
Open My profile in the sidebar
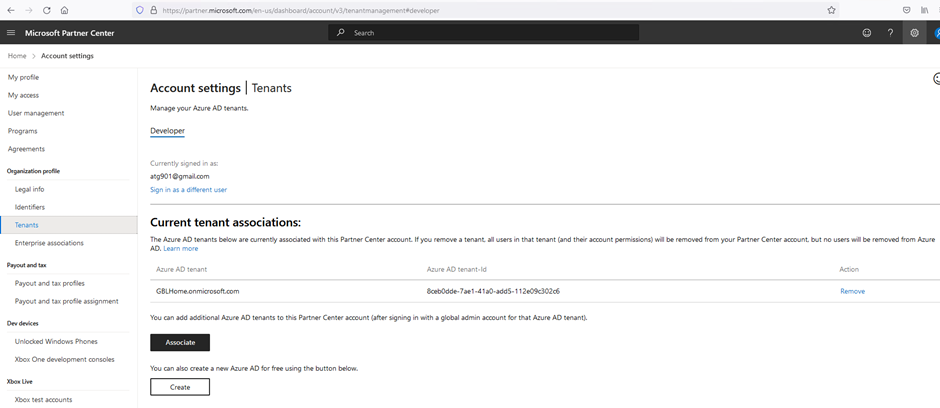[23, 77]
